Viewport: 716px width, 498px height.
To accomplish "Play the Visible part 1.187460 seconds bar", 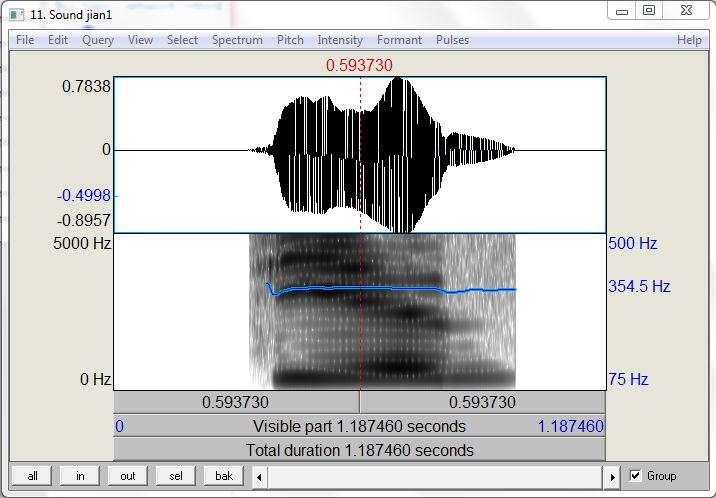I will tap(359, 426).
